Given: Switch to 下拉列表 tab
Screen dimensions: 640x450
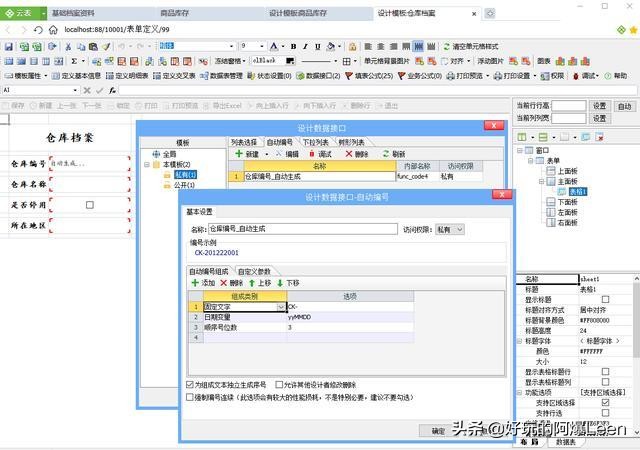Looking at the screenshot, I should [x=316, y=142].
